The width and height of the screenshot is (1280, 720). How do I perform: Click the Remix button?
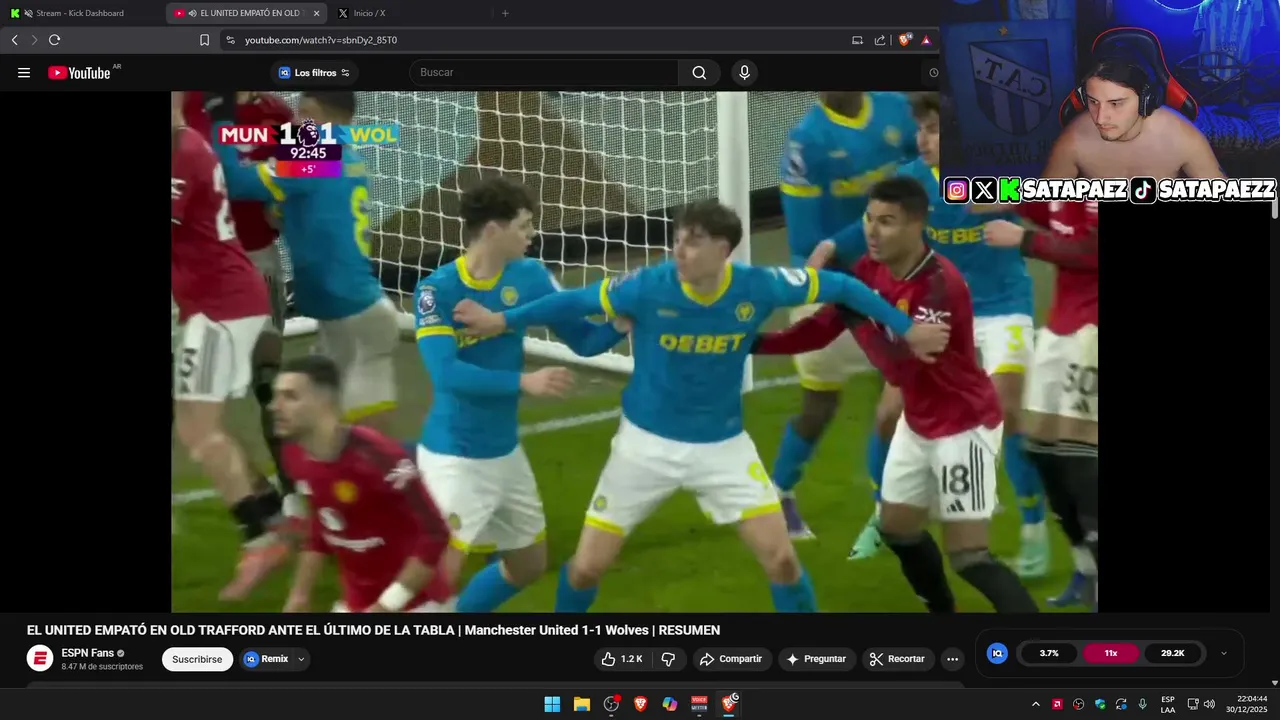[x=266, y=659]
